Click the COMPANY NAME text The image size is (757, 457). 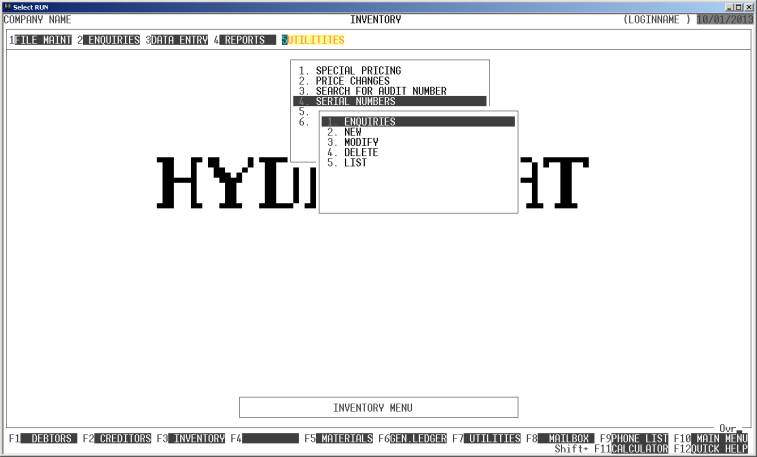tap(37, 19)
